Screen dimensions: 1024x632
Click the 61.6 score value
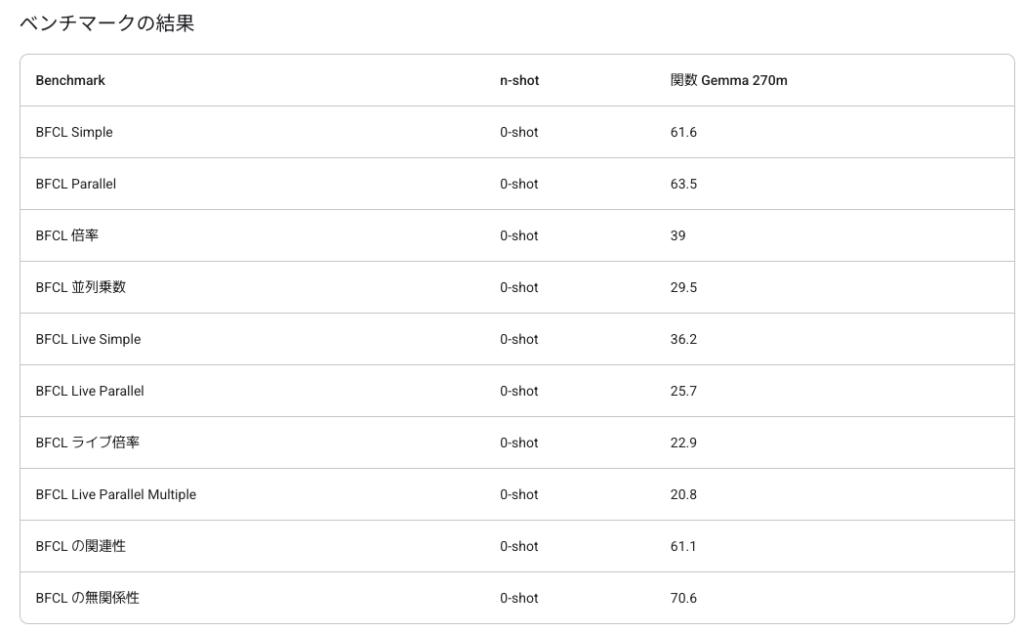coord(683,133)
